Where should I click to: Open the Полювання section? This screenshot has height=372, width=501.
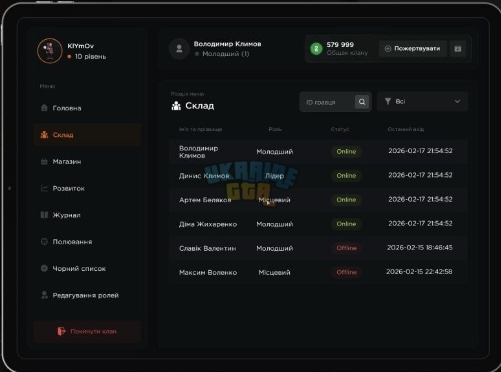tap(87, 242)
